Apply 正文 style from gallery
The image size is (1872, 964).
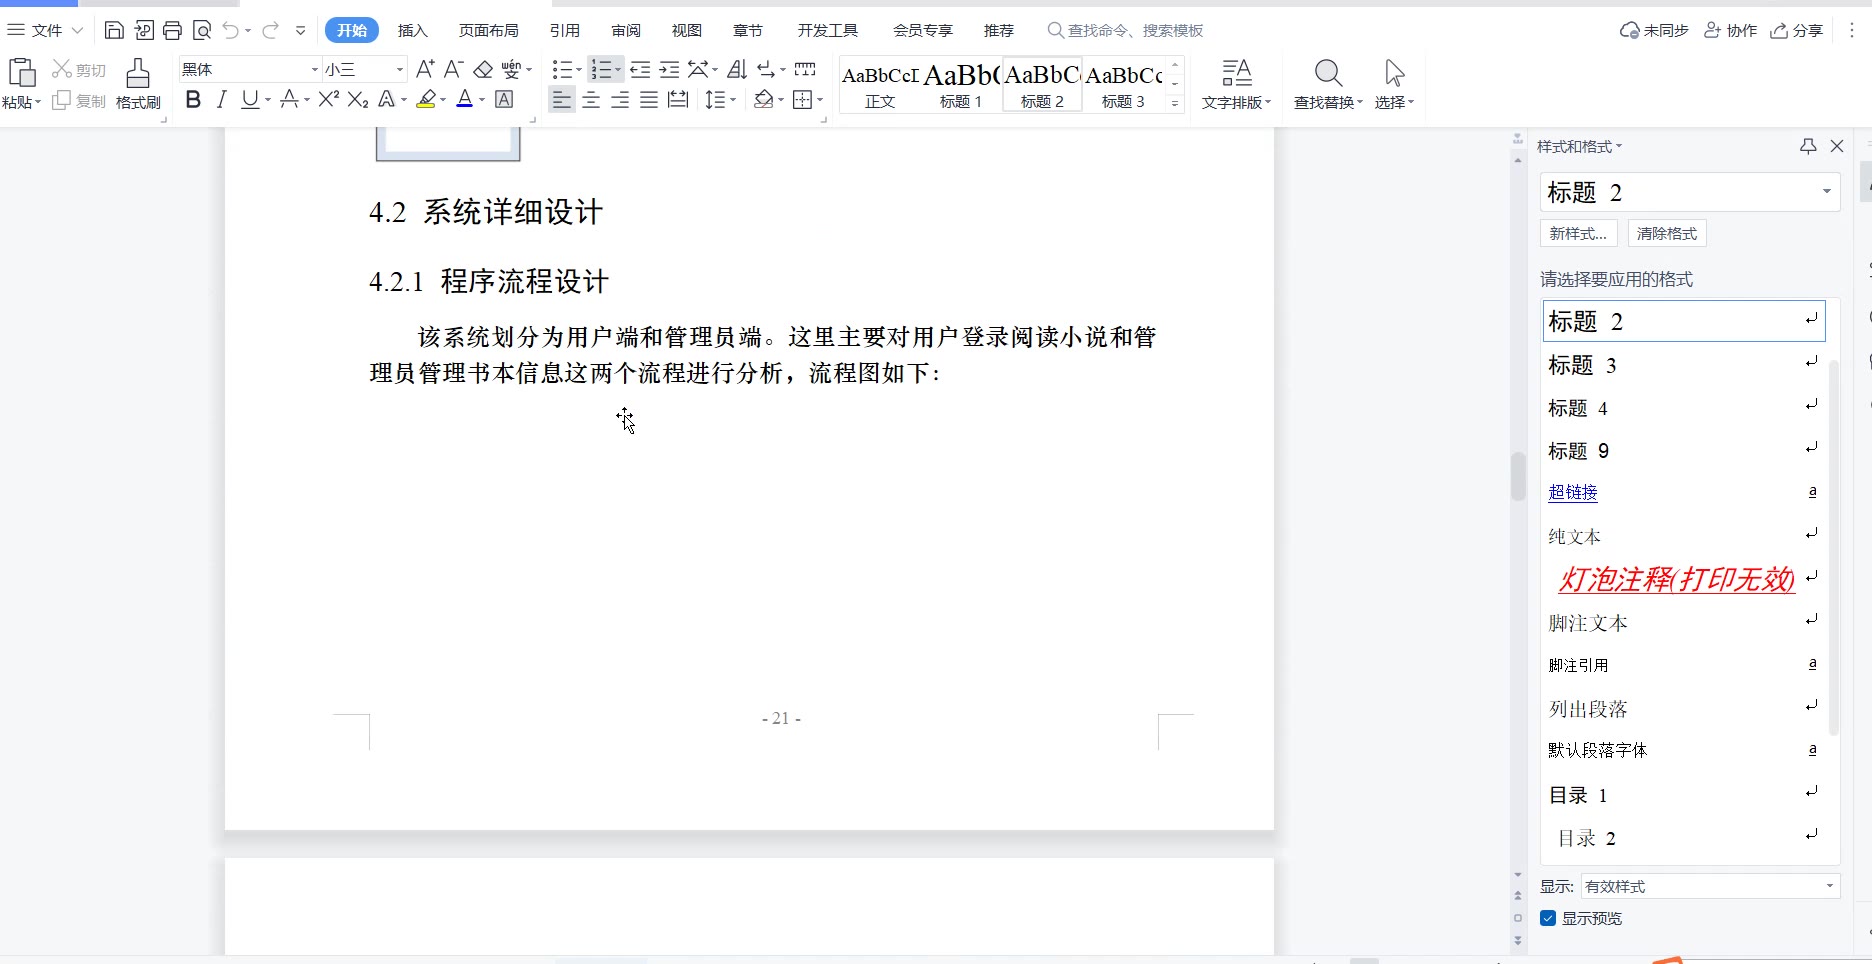tap(880, 85)
